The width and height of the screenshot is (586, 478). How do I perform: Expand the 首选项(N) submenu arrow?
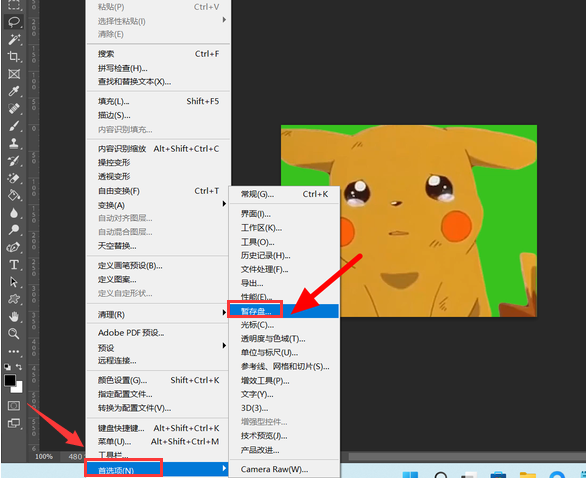pos(224,468)
